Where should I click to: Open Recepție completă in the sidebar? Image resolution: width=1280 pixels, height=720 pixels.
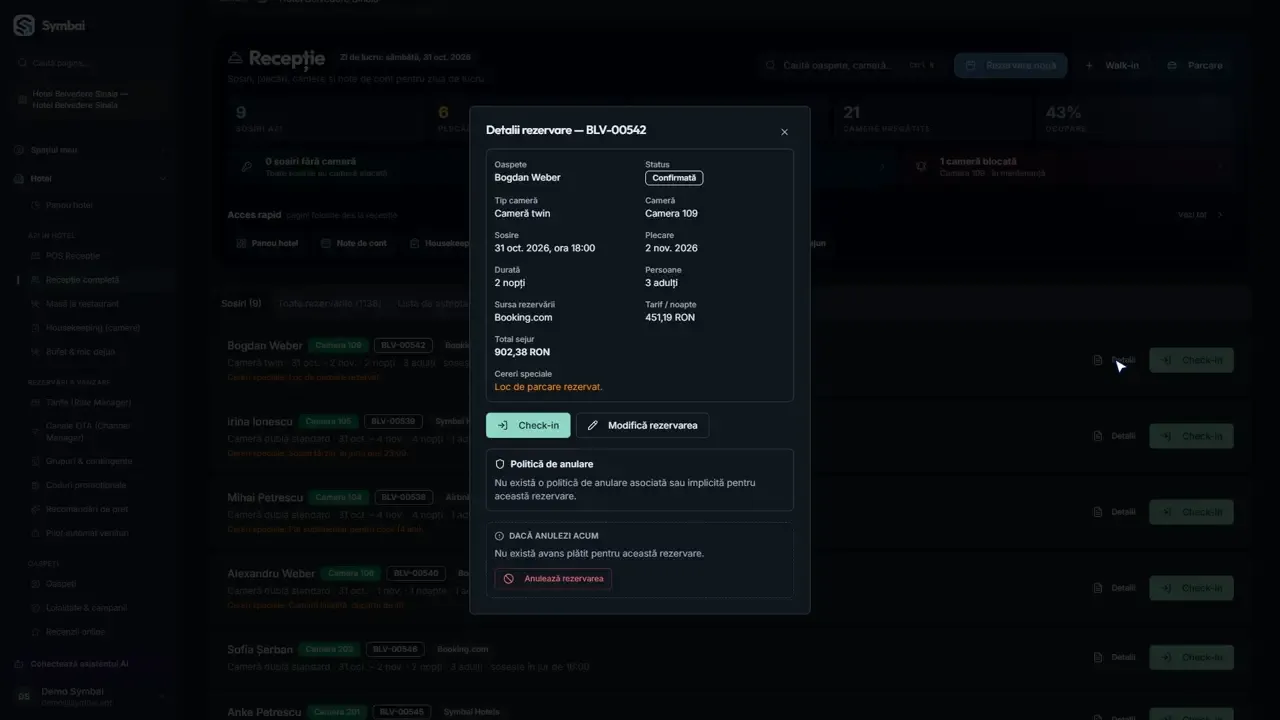click(82, 280)
